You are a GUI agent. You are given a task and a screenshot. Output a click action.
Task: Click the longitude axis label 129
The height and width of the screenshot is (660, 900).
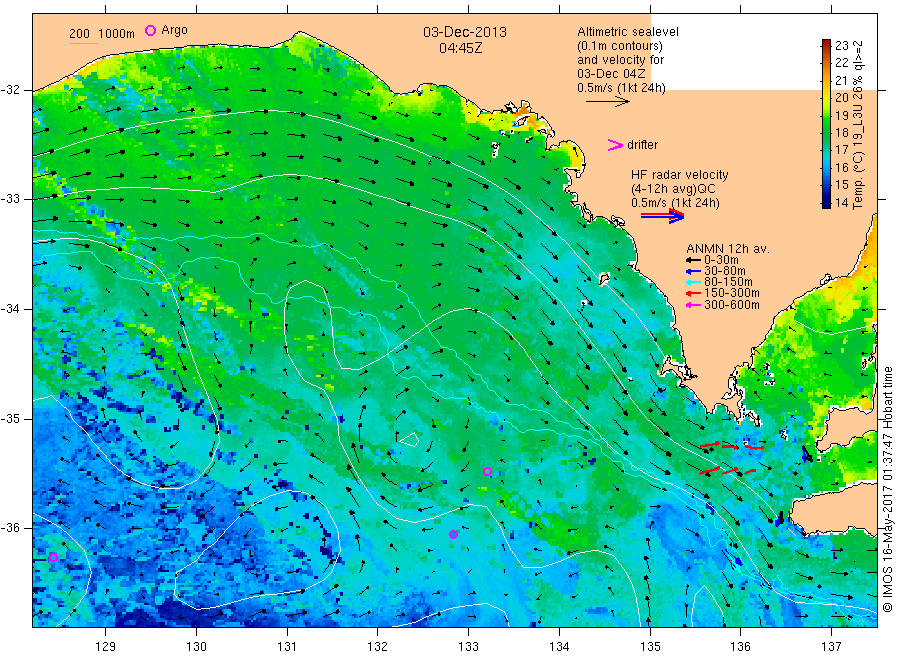pyautogui.click(x=106, y=647)
